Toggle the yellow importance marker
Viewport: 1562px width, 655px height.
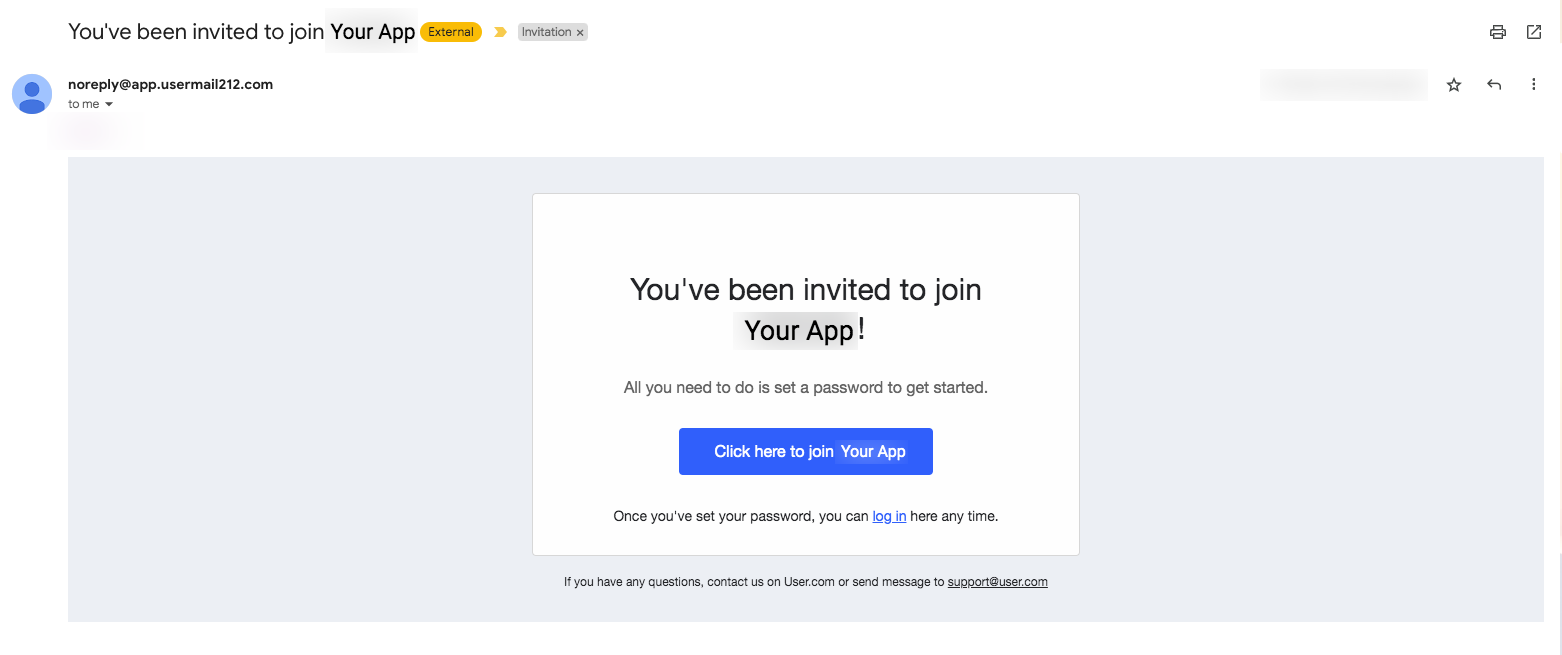501,32
